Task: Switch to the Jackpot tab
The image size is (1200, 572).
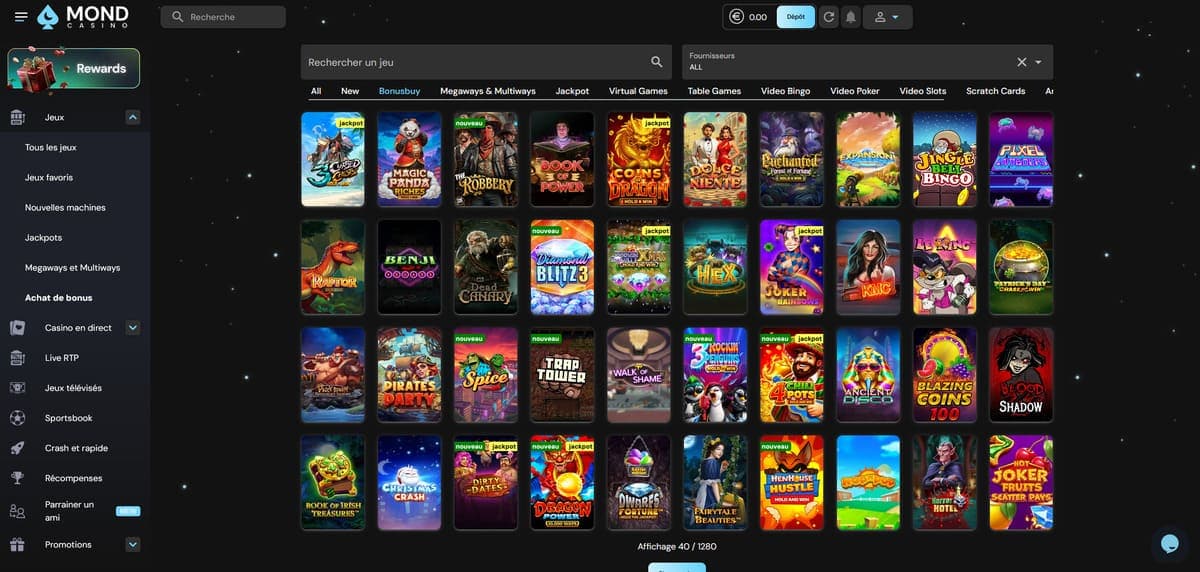Action: click(x=572, y=91)
